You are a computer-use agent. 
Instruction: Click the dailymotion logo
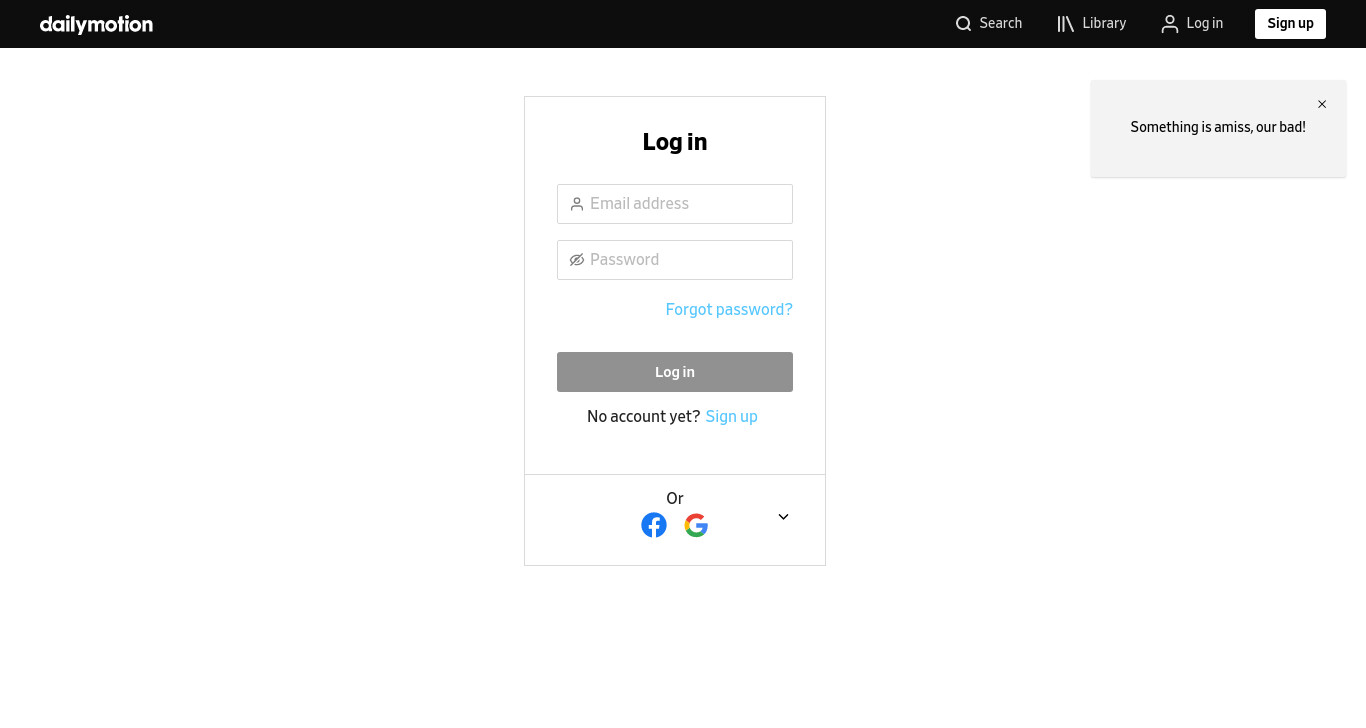96,24
